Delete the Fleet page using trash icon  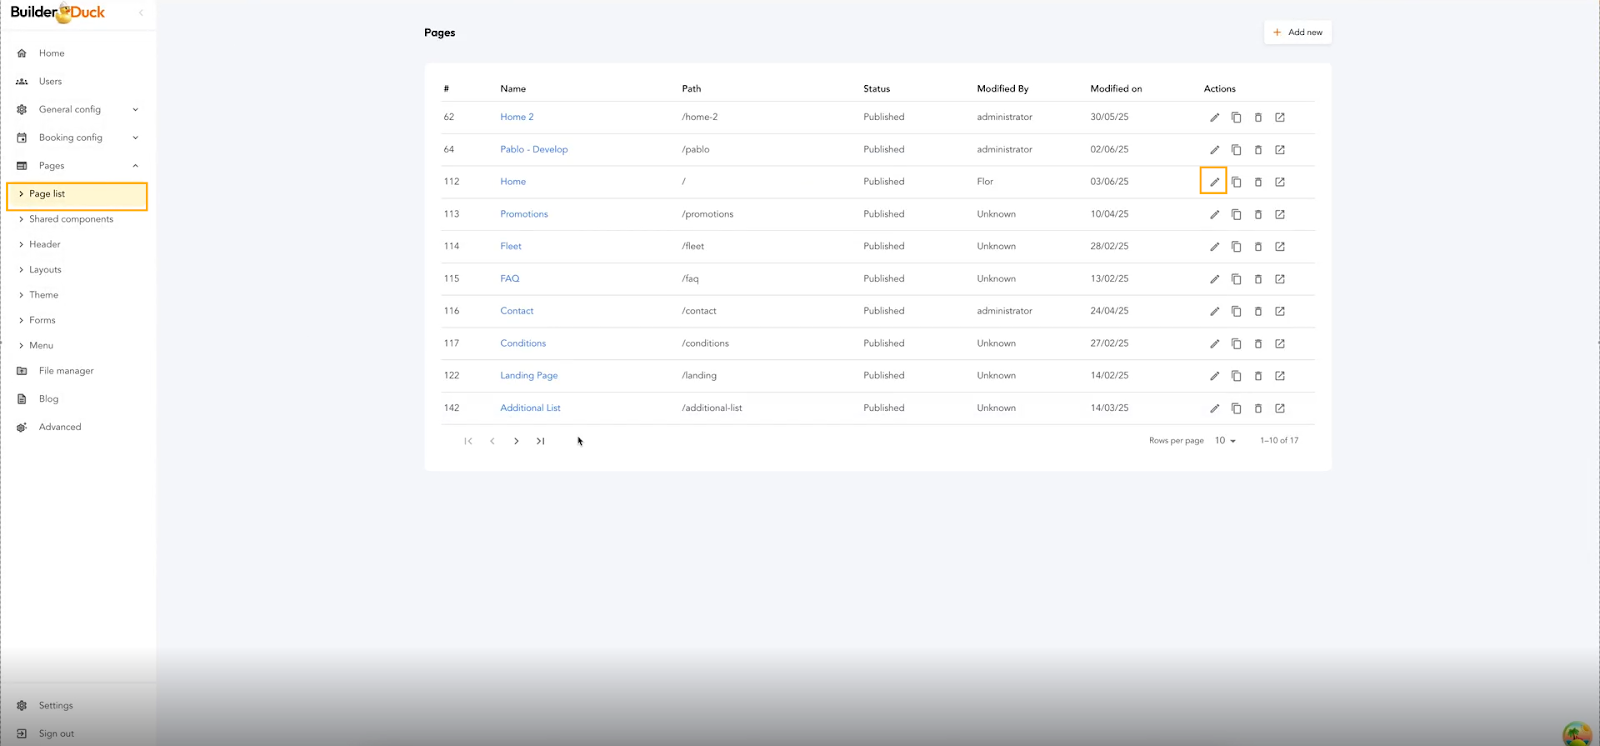coord(1258,246)
